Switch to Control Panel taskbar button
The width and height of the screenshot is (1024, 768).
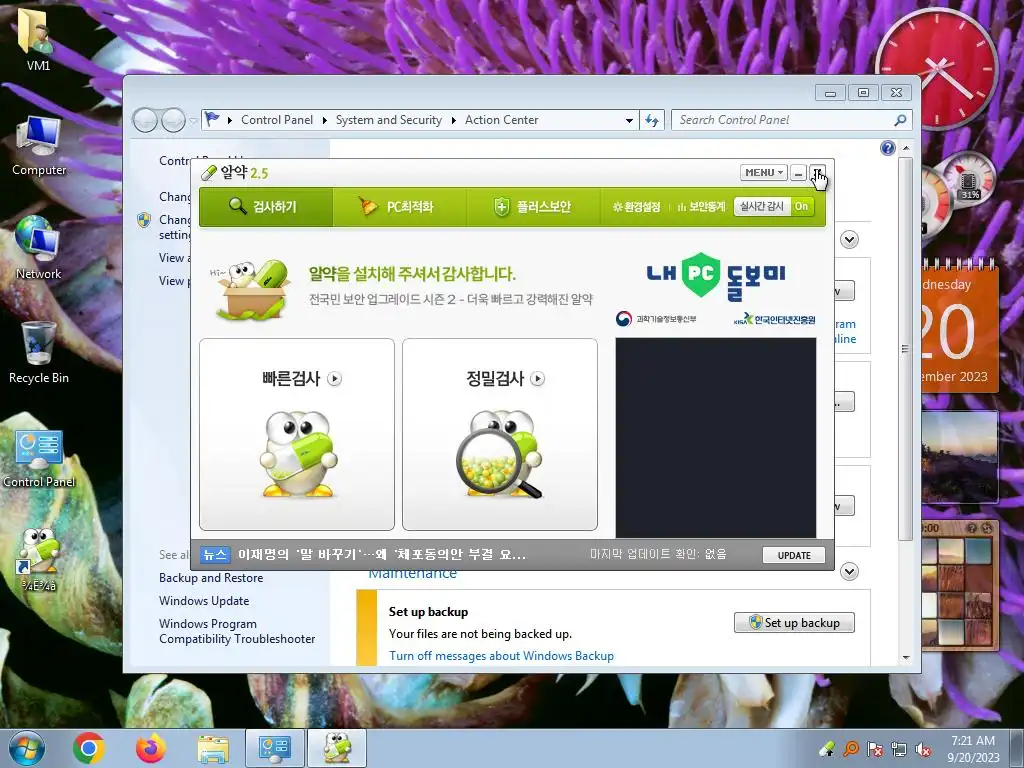coord(274,748)
